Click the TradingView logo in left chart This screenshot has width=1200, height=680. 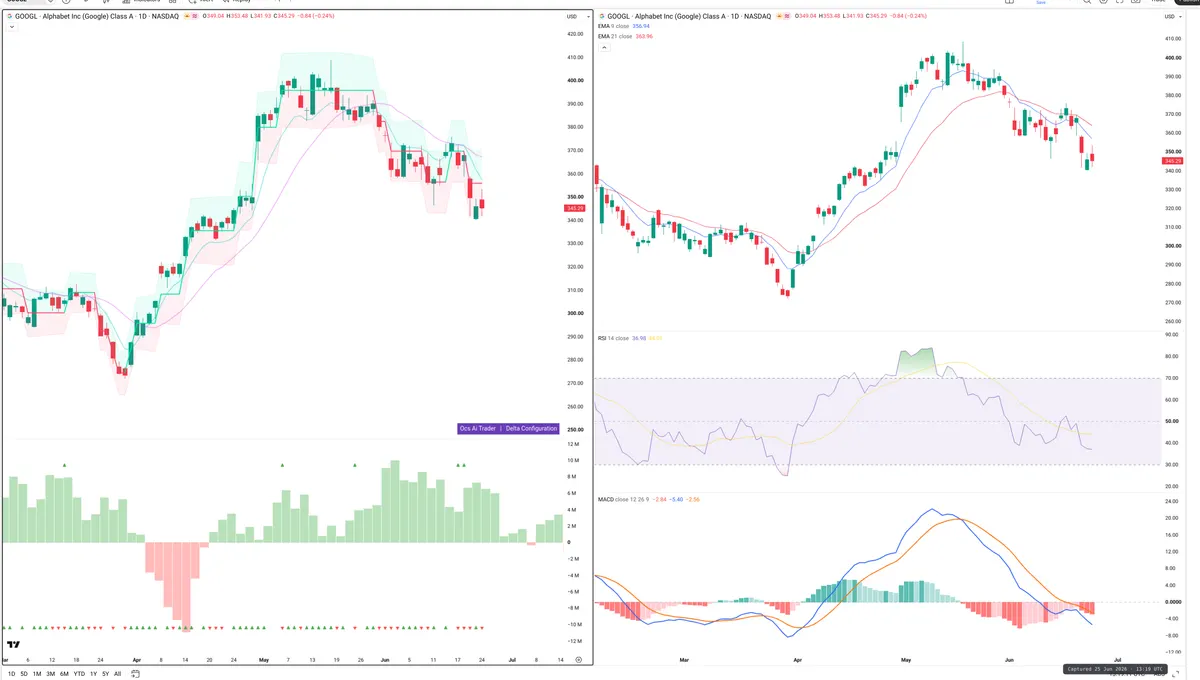14,646
